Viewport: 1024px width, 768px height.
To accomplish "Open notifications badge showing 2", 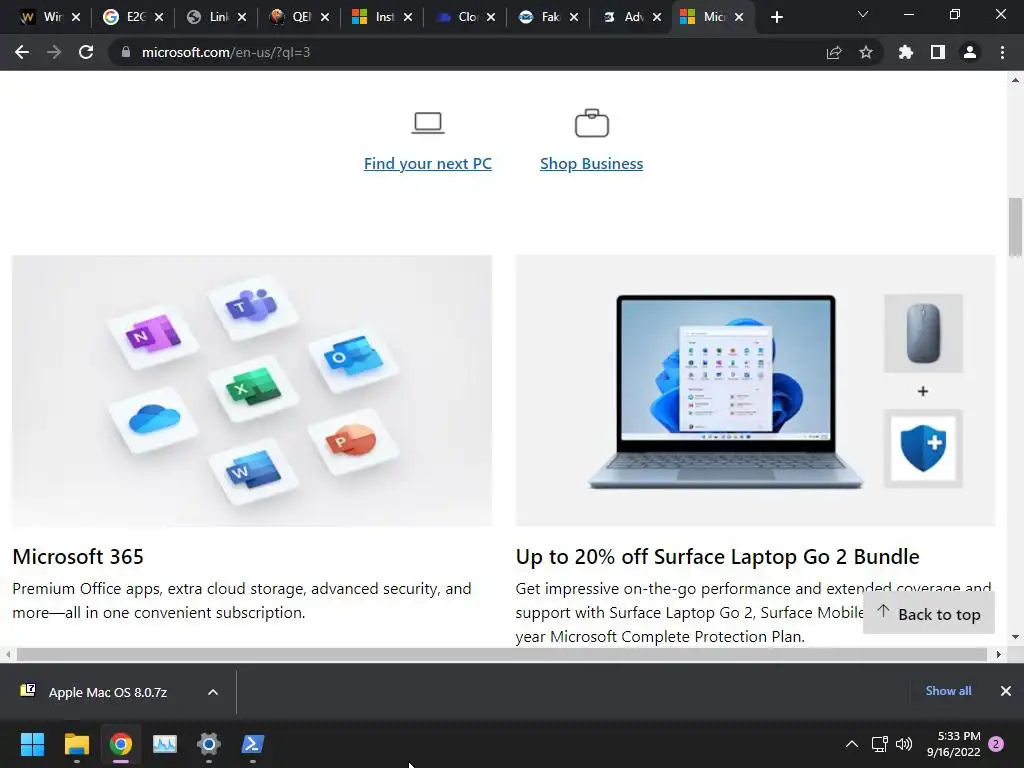I will point(996,744).
